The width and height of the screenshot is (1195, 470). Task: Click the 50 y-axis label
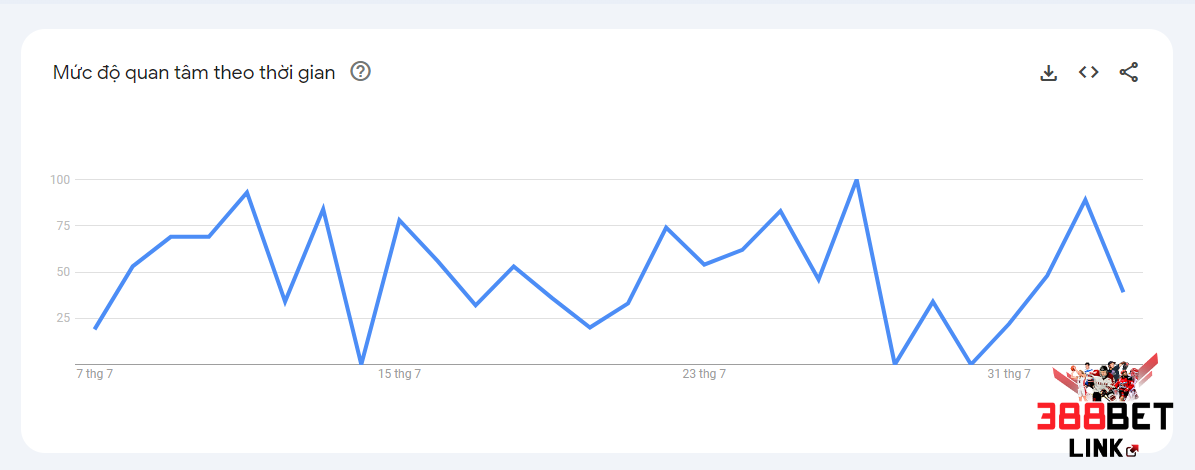tap(62, 272)
